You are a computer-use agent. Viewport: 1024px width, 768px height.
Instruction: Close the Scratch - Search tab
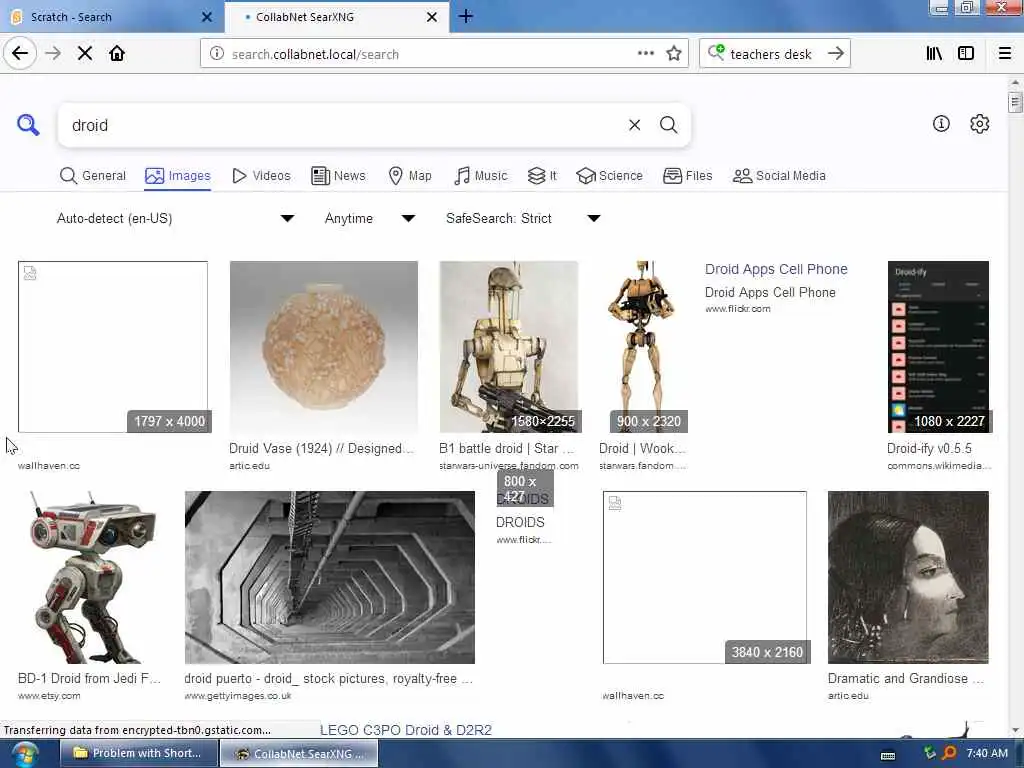coord(207,17)
